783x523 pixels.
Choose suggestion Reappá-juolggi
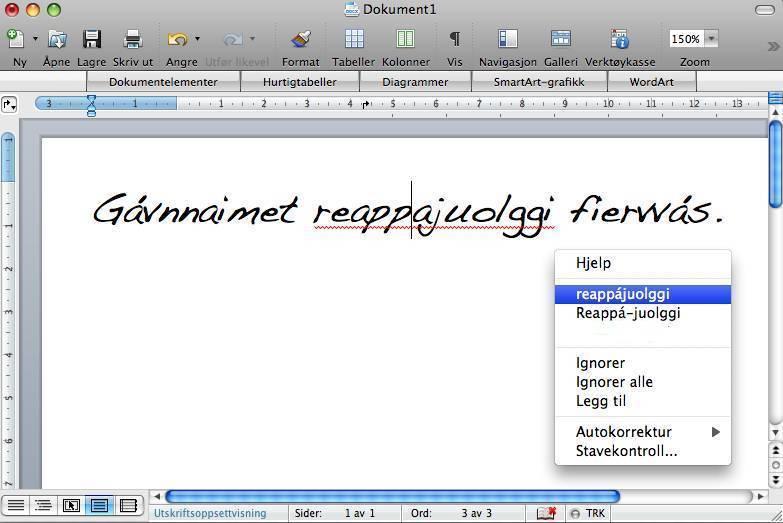coord(643,313)
